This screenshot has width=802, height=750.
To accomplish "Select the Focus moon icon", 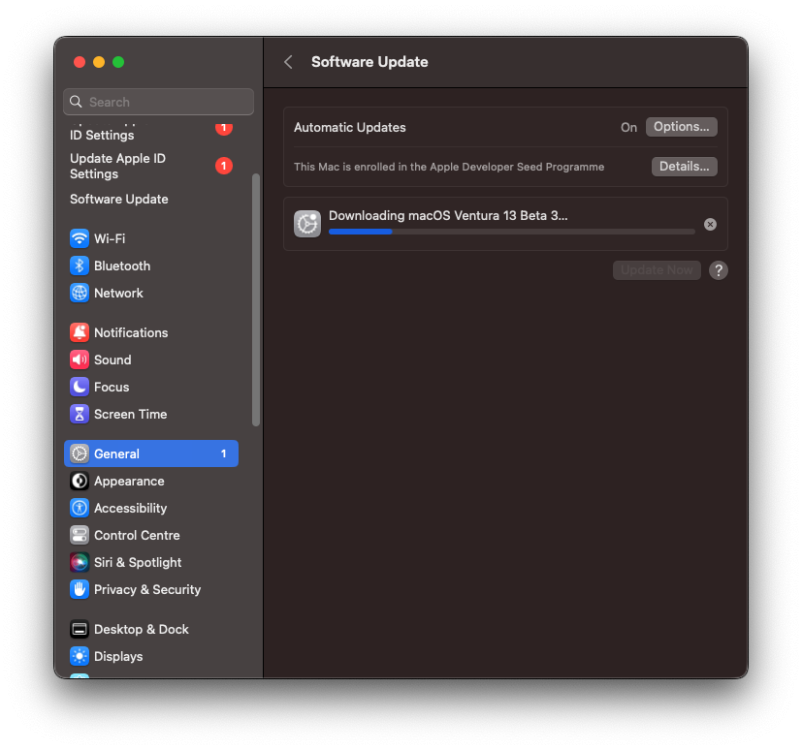I will pos(79,387).
